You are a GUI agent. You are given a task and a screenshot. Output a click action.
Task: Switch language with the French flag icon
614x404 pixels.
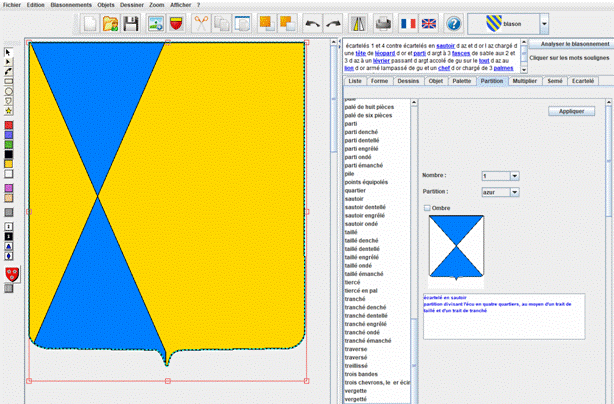tap(407, 23)
